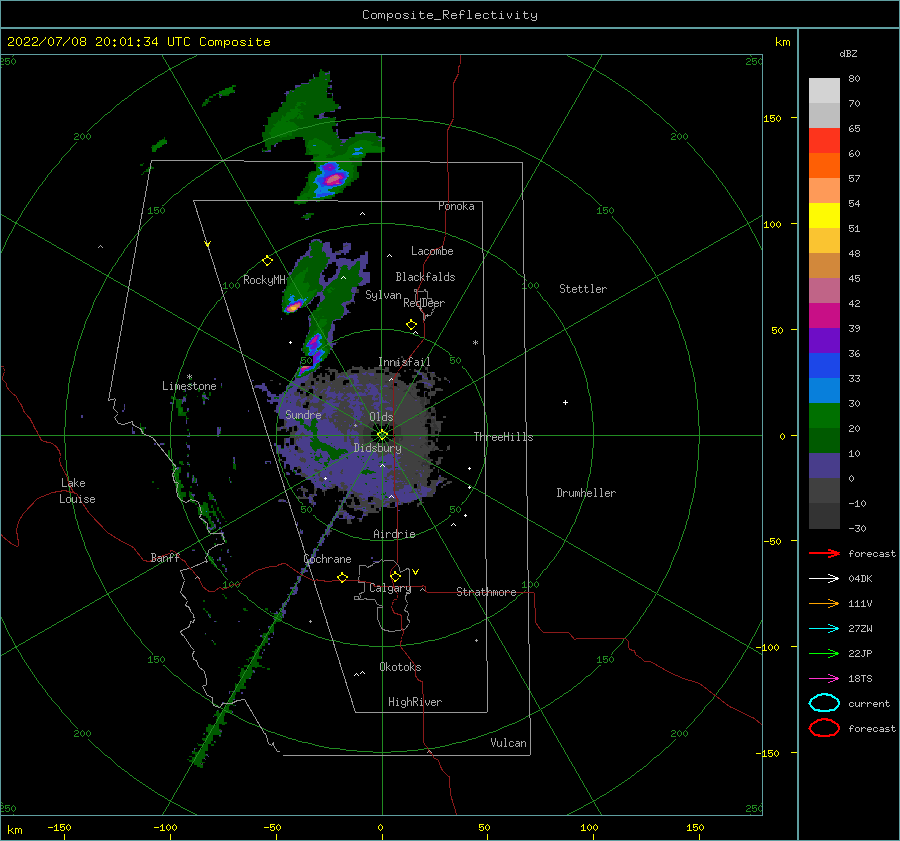This screenshot has height=841, width=900.
Task: Click yellow diamond marker below RedDeer
Action: point(411,325)
